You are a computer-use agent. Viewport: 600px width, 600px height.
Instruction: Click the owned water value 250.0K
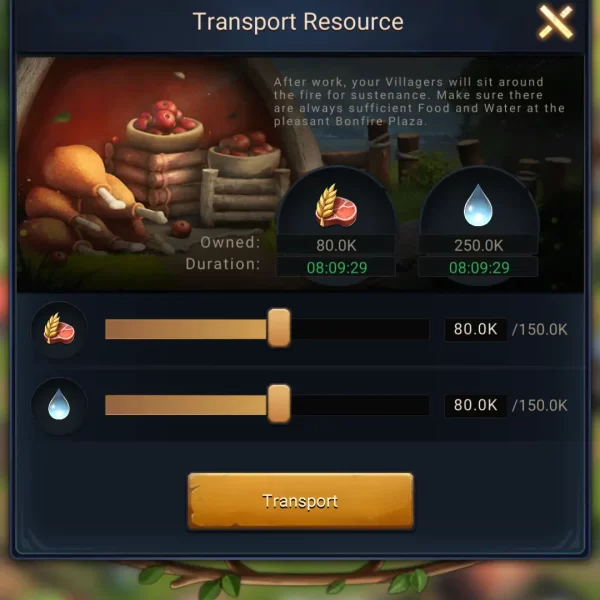(x=478, y=246)
